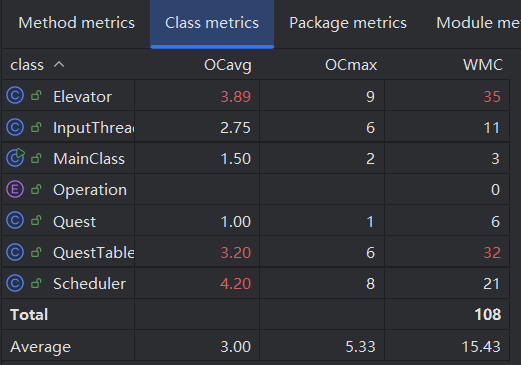Screen dimensions: 521x365
Task: Switch to Method metrics tab
Action: 76,23
